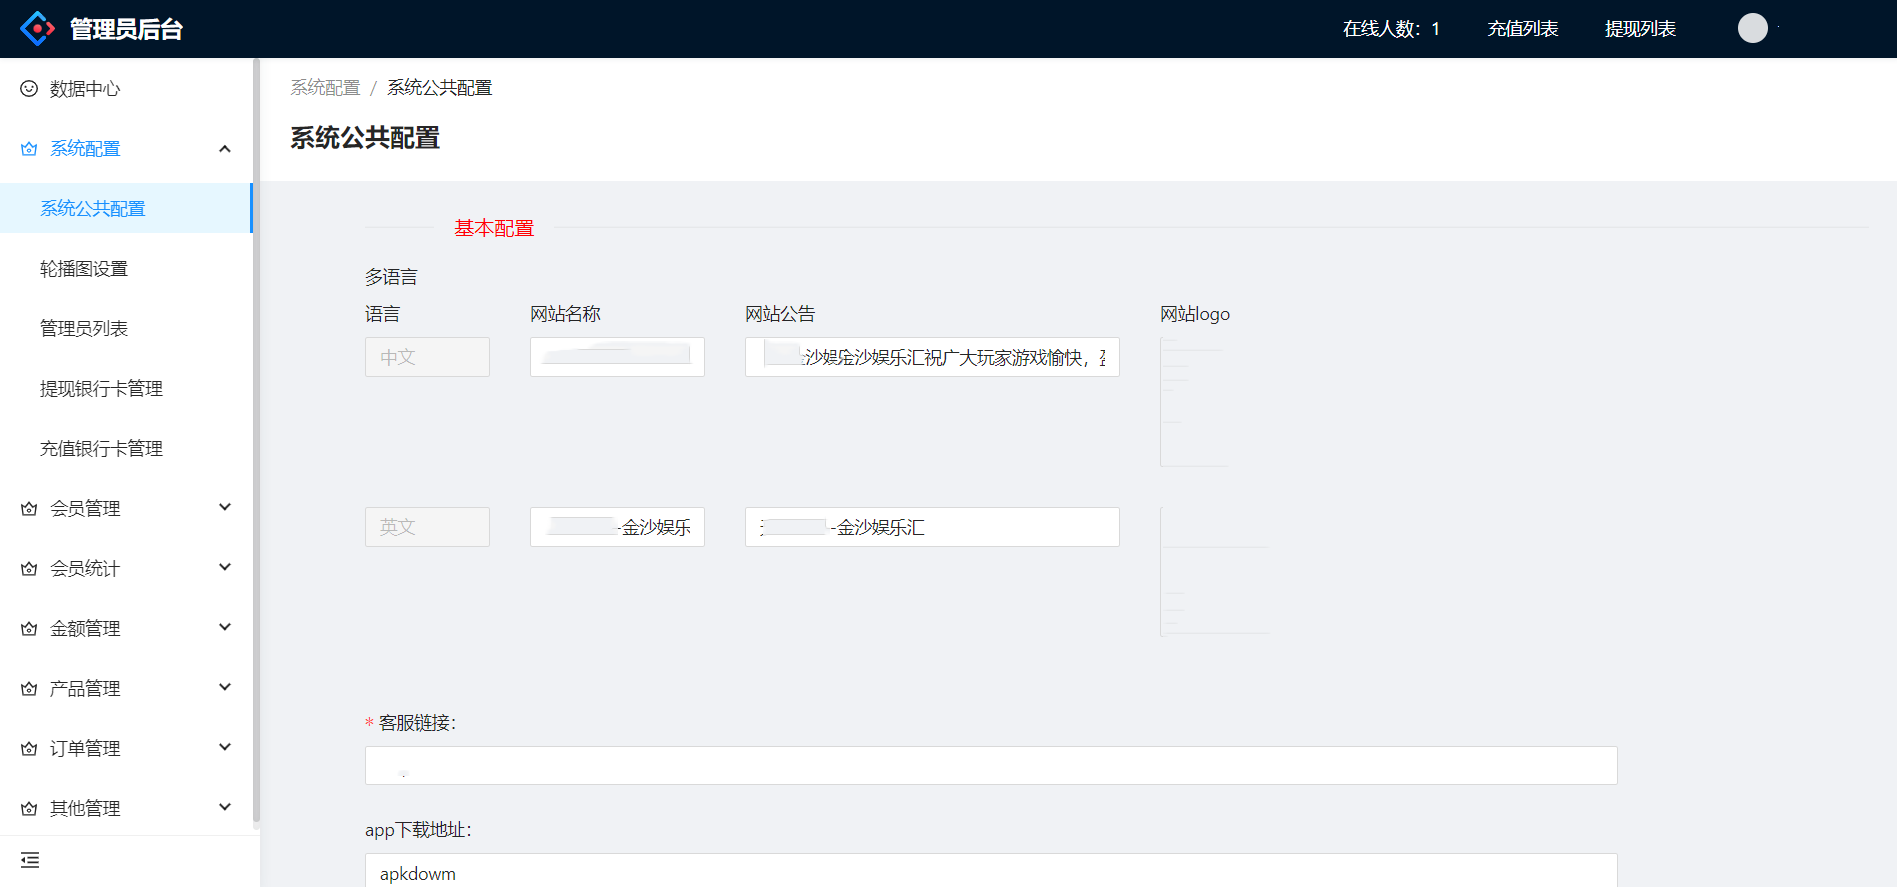Click the crown icon beside 系统配置

click(x=29, y=149)
